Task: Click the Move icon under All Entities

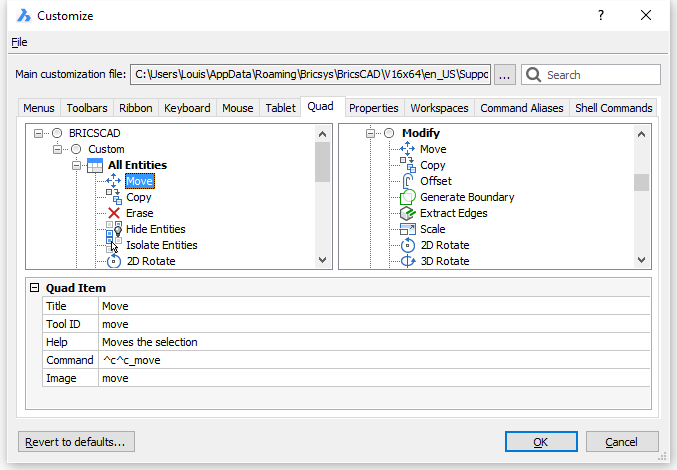Action: [114, 181]
